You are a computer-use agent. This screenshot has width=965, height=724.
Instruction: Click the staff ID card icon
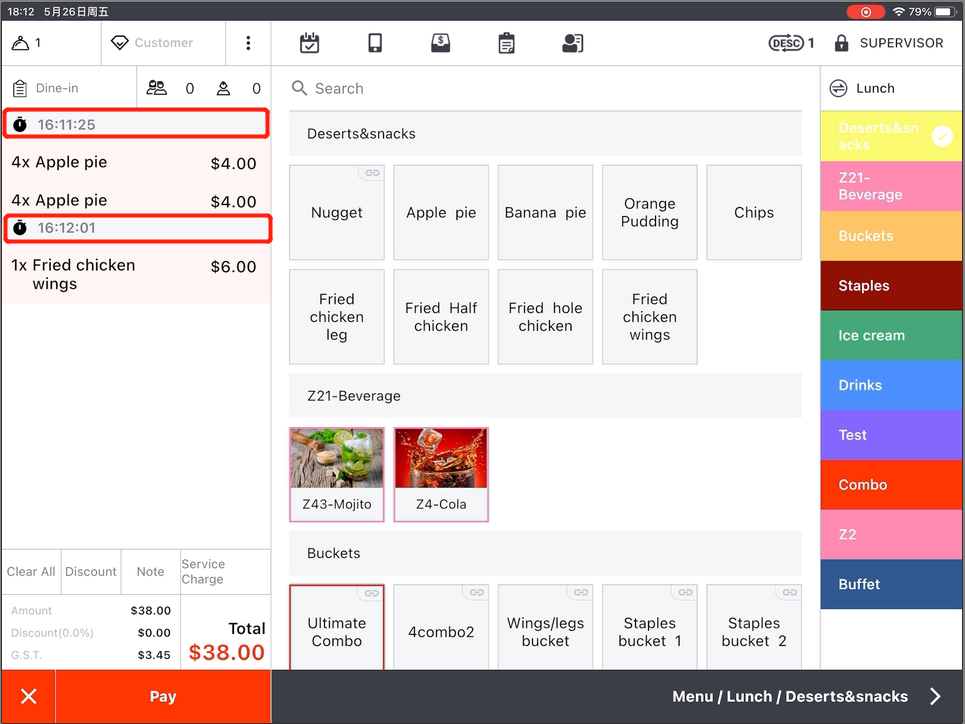[x=572, y=43]
